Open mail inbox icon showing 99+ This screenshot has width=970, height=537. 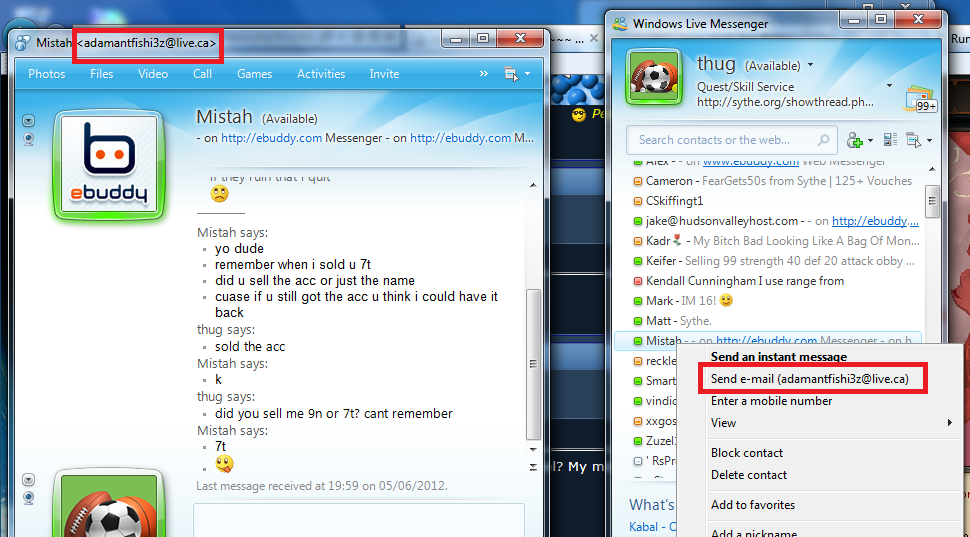921,99
